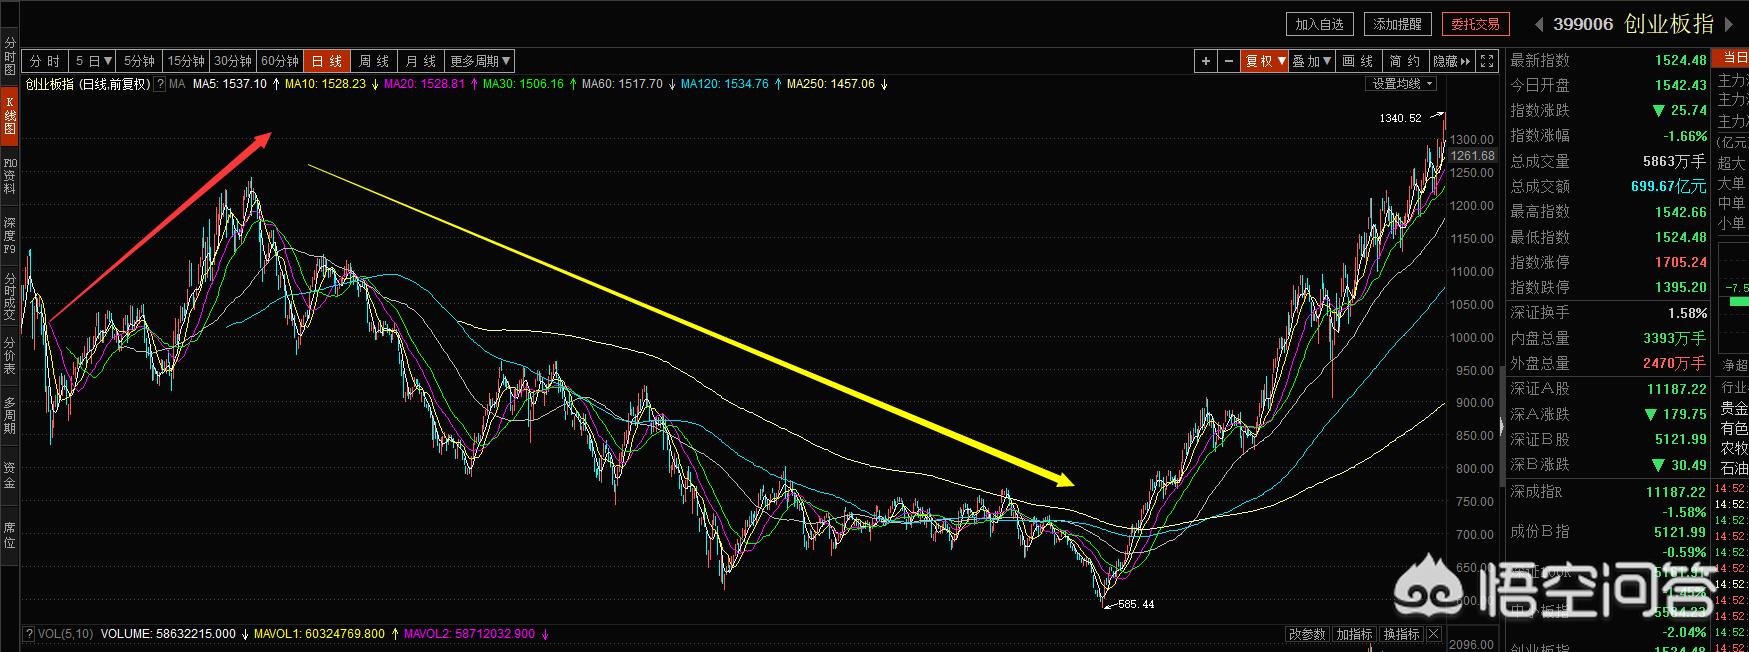This screenshot has width=1749, height=652.
Task: Click the 添加提醒 button
Action: (1397, 24)
